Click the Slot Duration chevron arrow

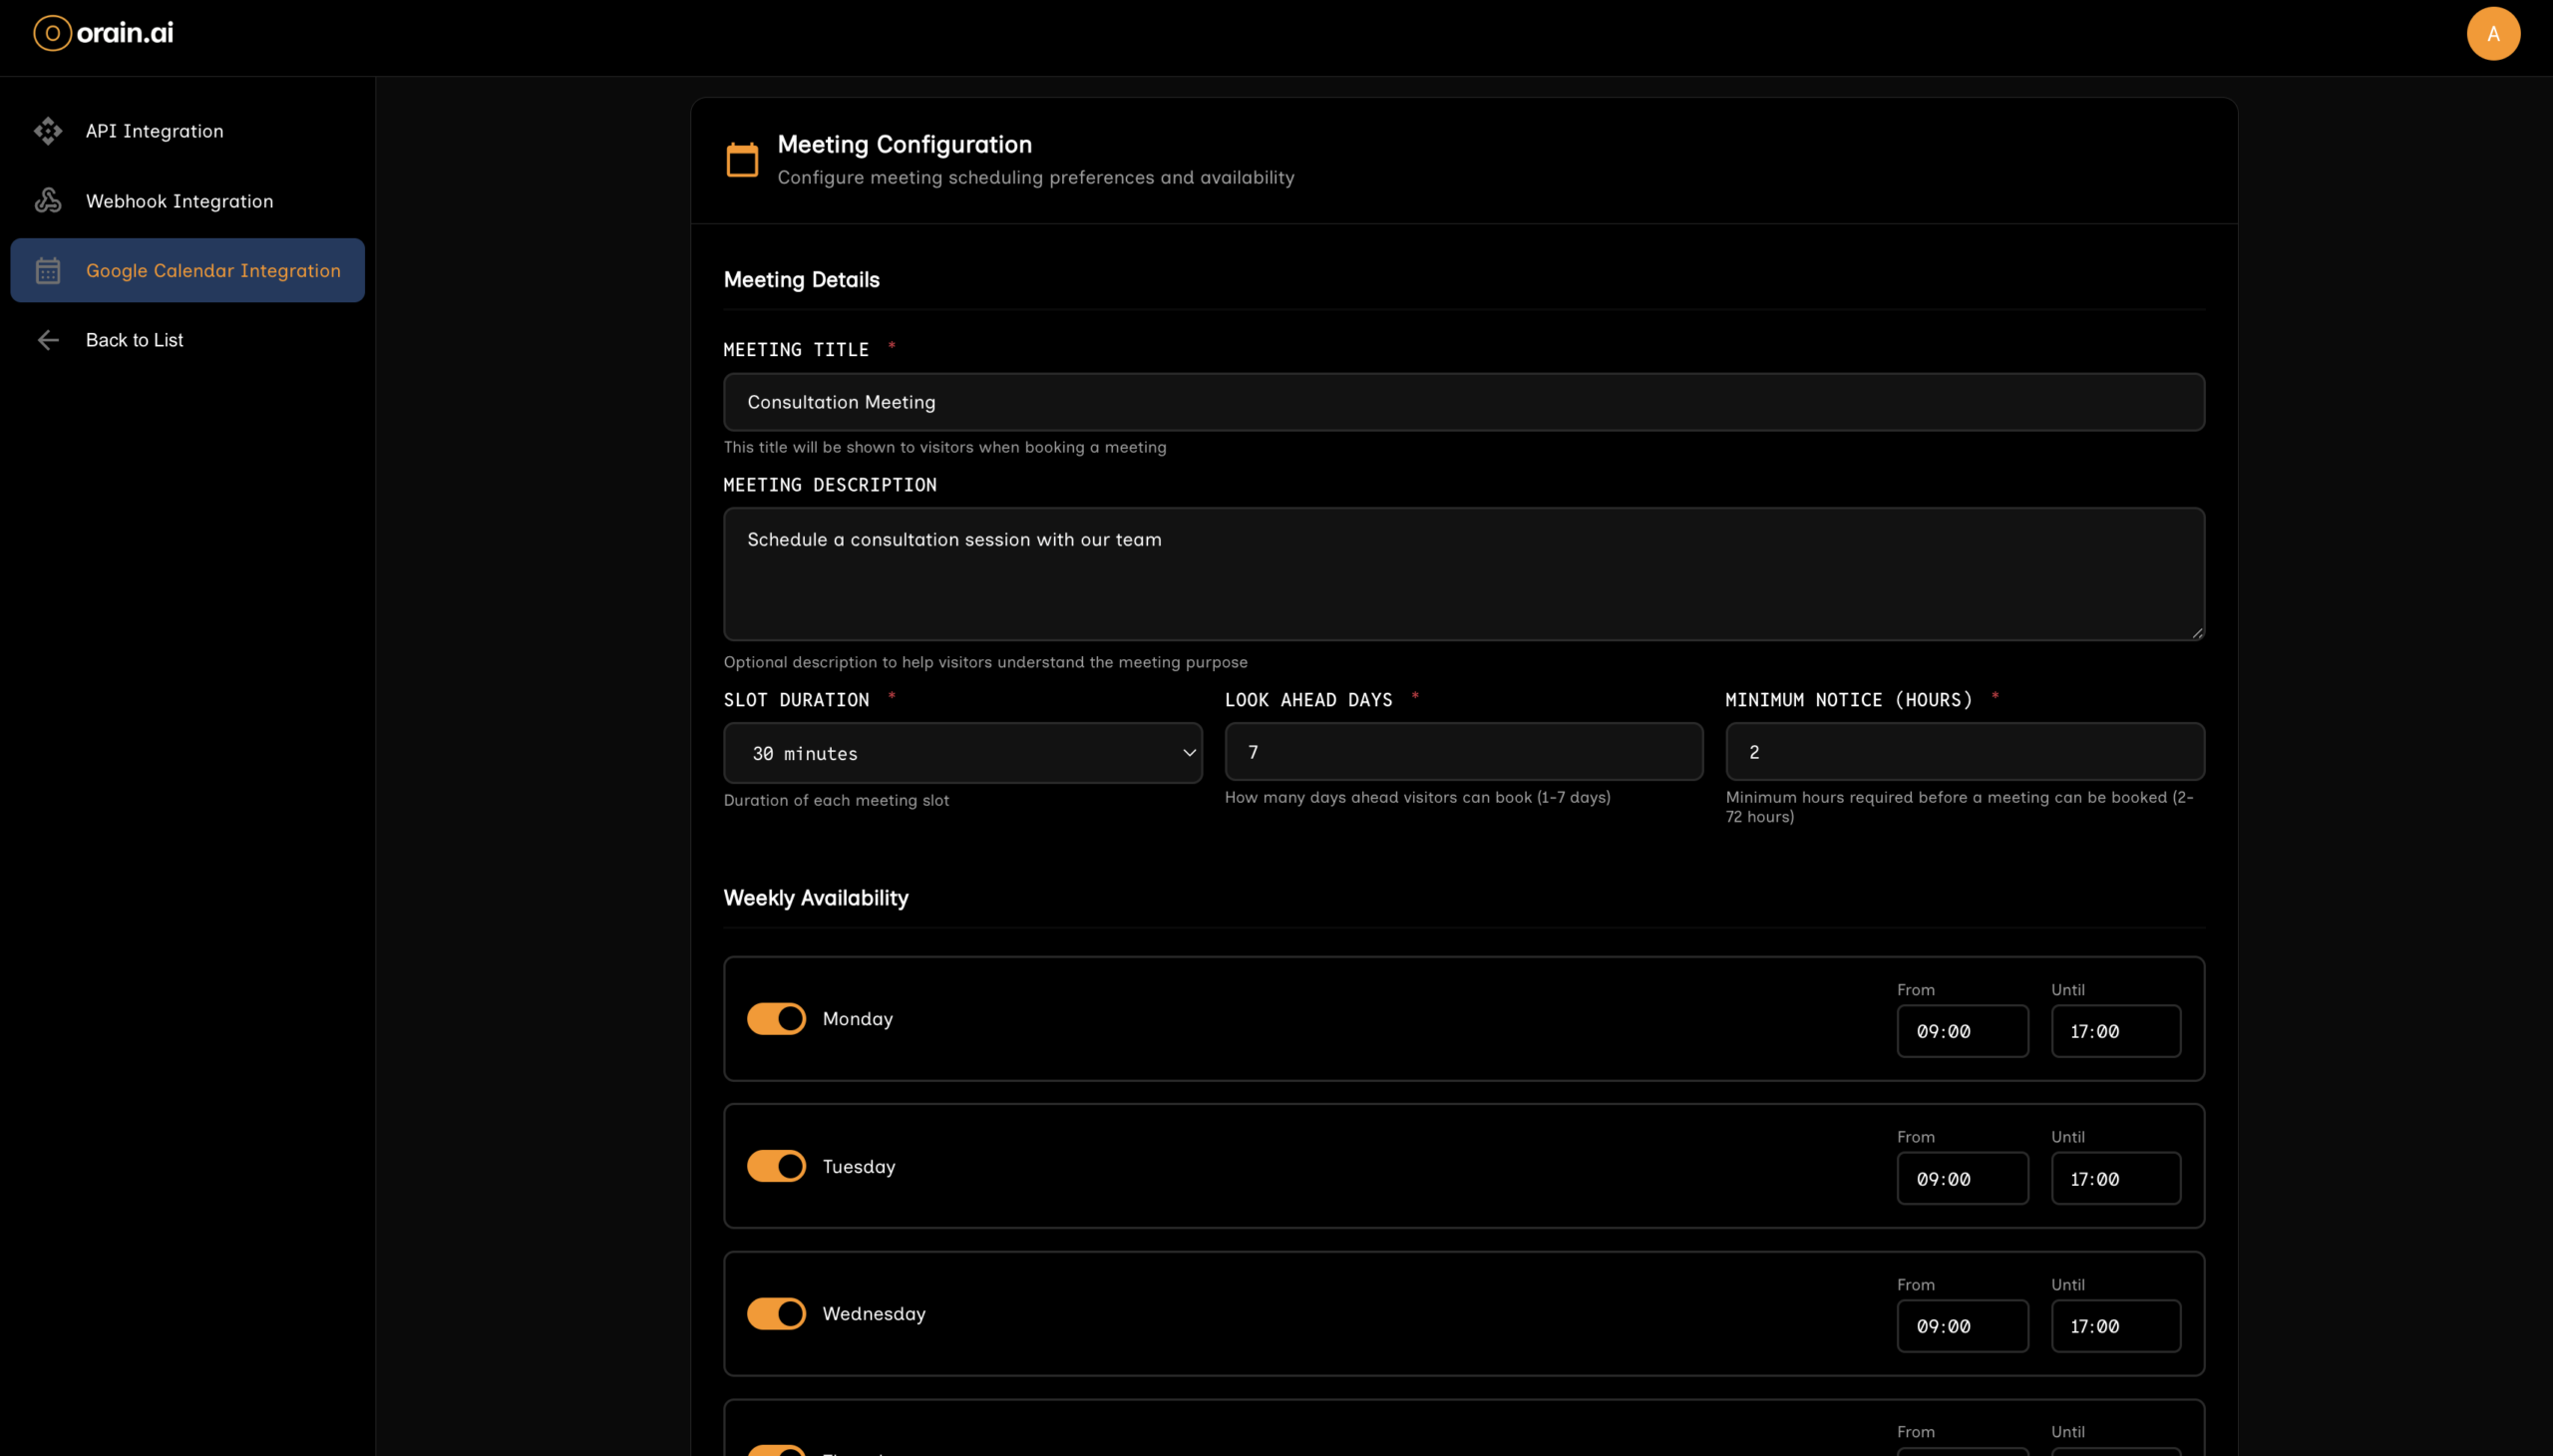coord(1188,753)
